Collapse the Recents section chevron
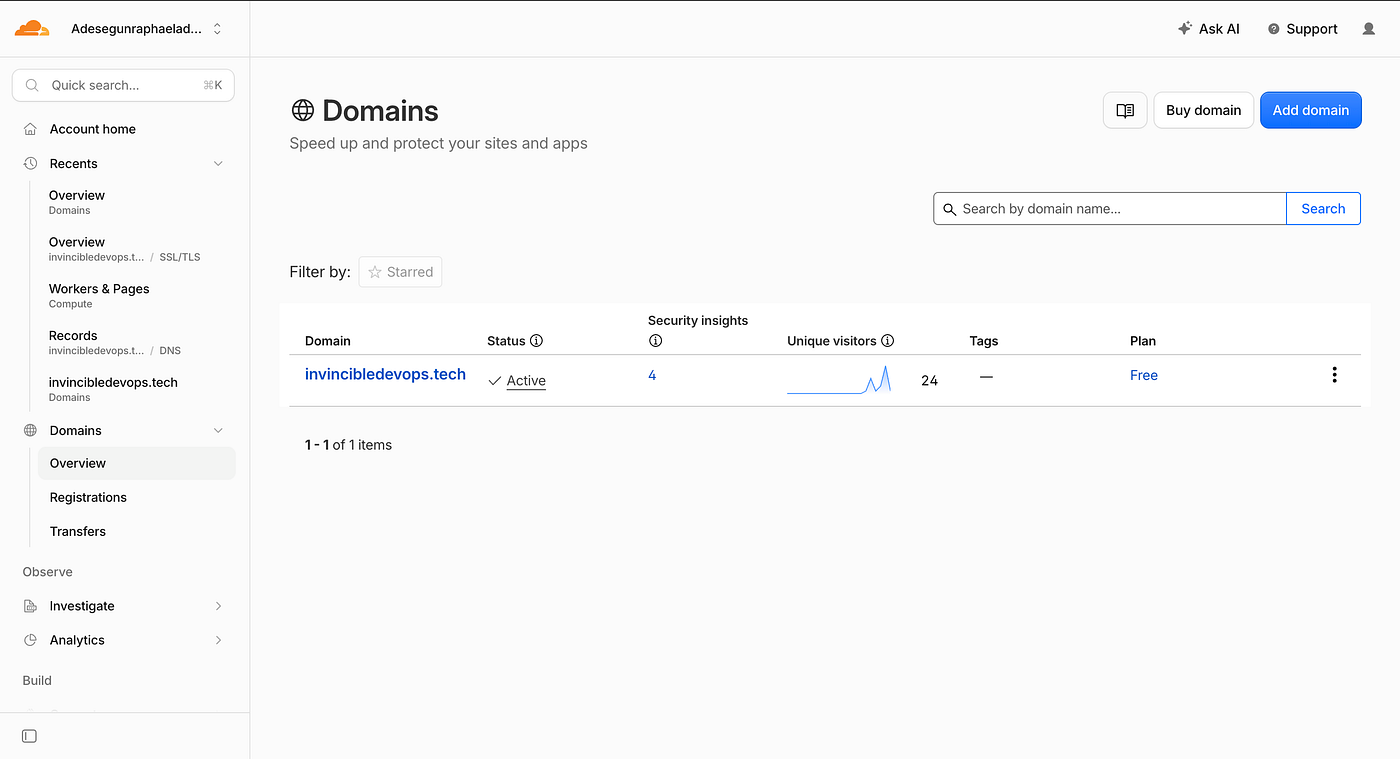Screen dimensions: 1400x759 218,164
